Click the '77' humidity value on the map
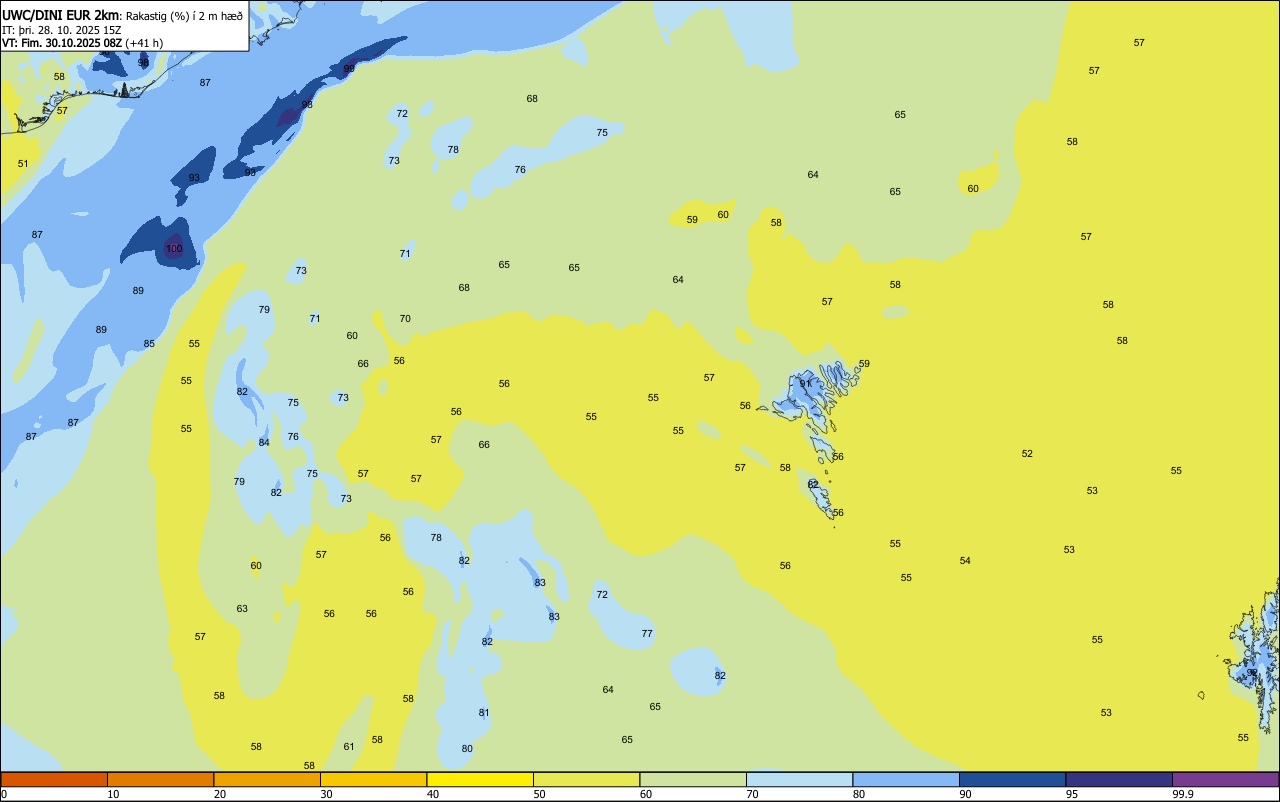Screen dimensions: 1280x802 click(647, 634)
